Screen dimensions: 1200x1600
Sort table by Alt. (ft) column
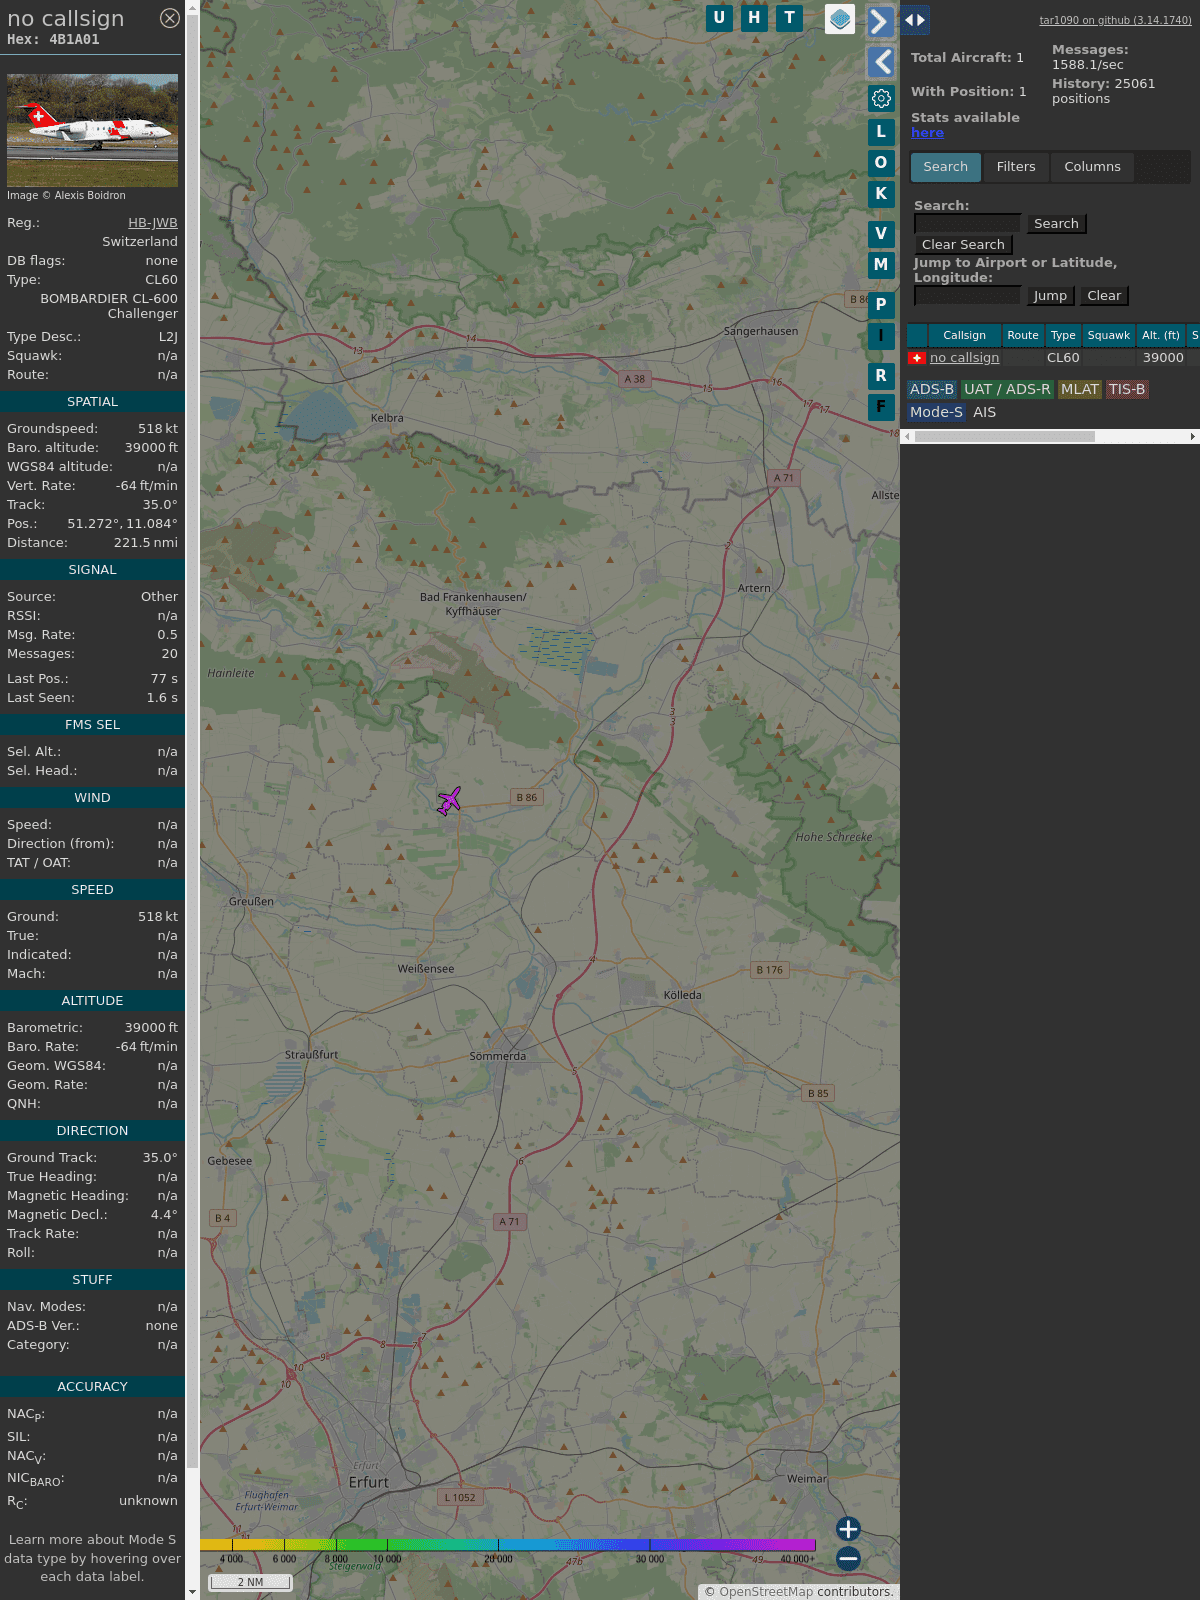coord(1161,335)
